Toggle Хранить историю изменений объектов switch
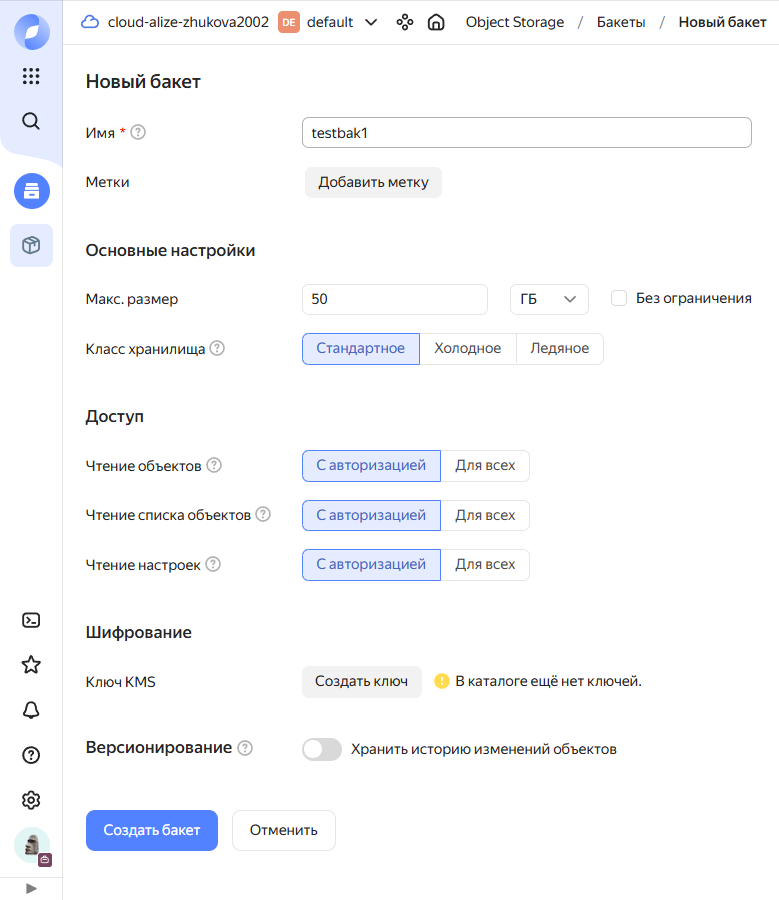 click(322, 749)
